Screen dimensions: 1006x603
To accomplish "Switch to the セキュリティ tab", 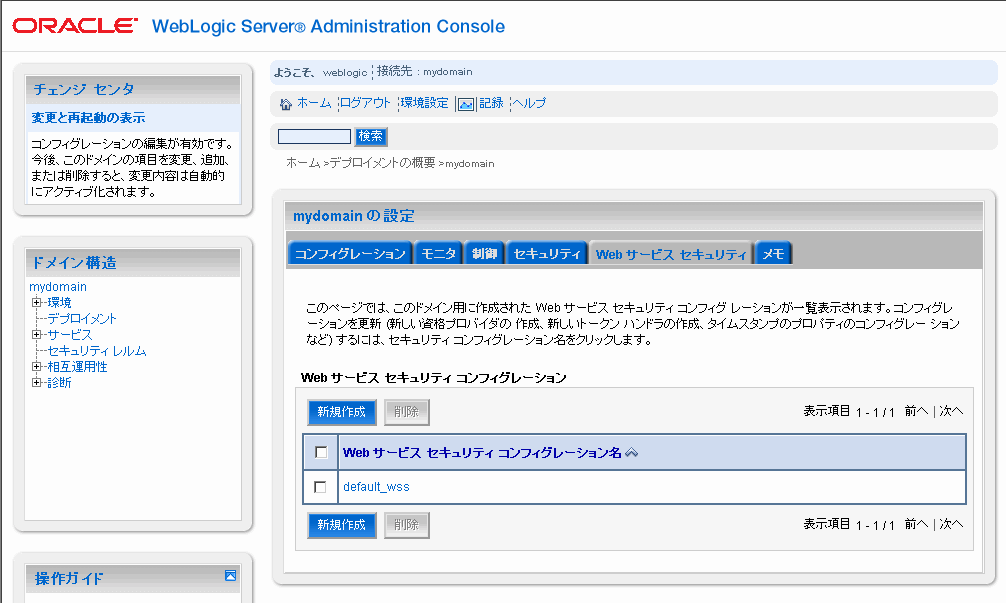I will [x=547, y=253].
